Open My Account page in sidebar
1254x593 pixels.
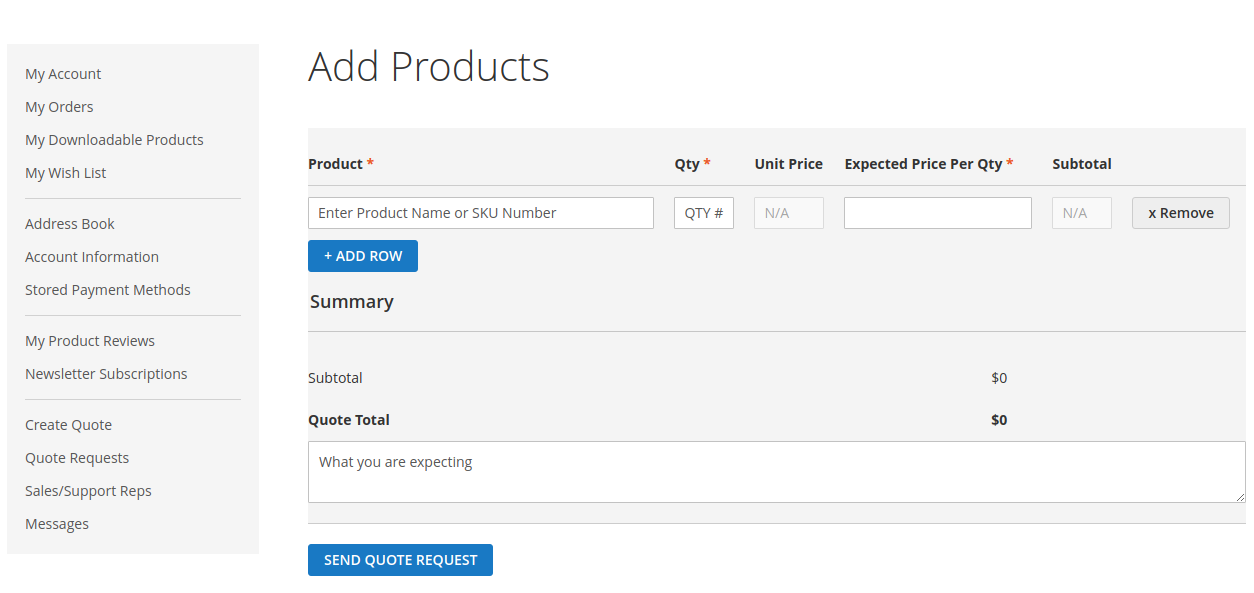63,74
